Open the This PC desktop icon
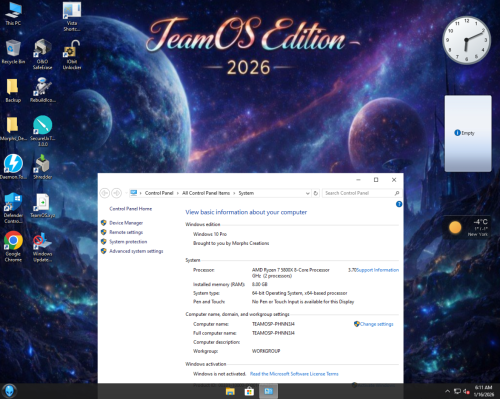500x399 pixels. (x=13, y=13)
